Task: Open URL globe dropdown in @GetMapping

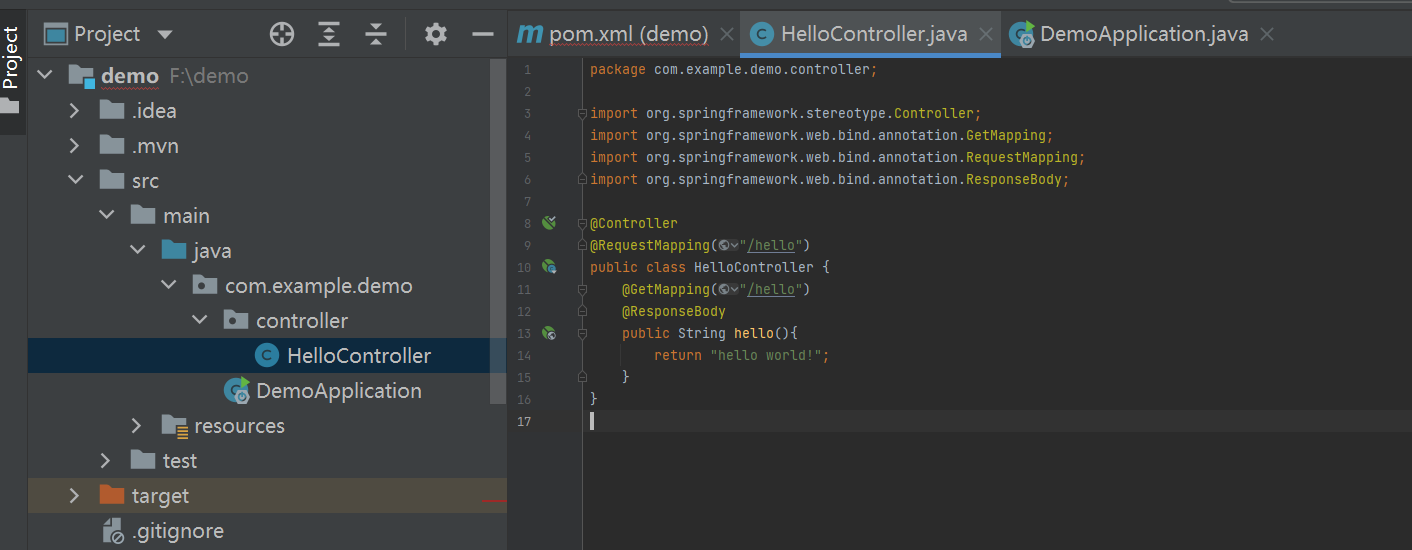Action: tap(728, 290)
